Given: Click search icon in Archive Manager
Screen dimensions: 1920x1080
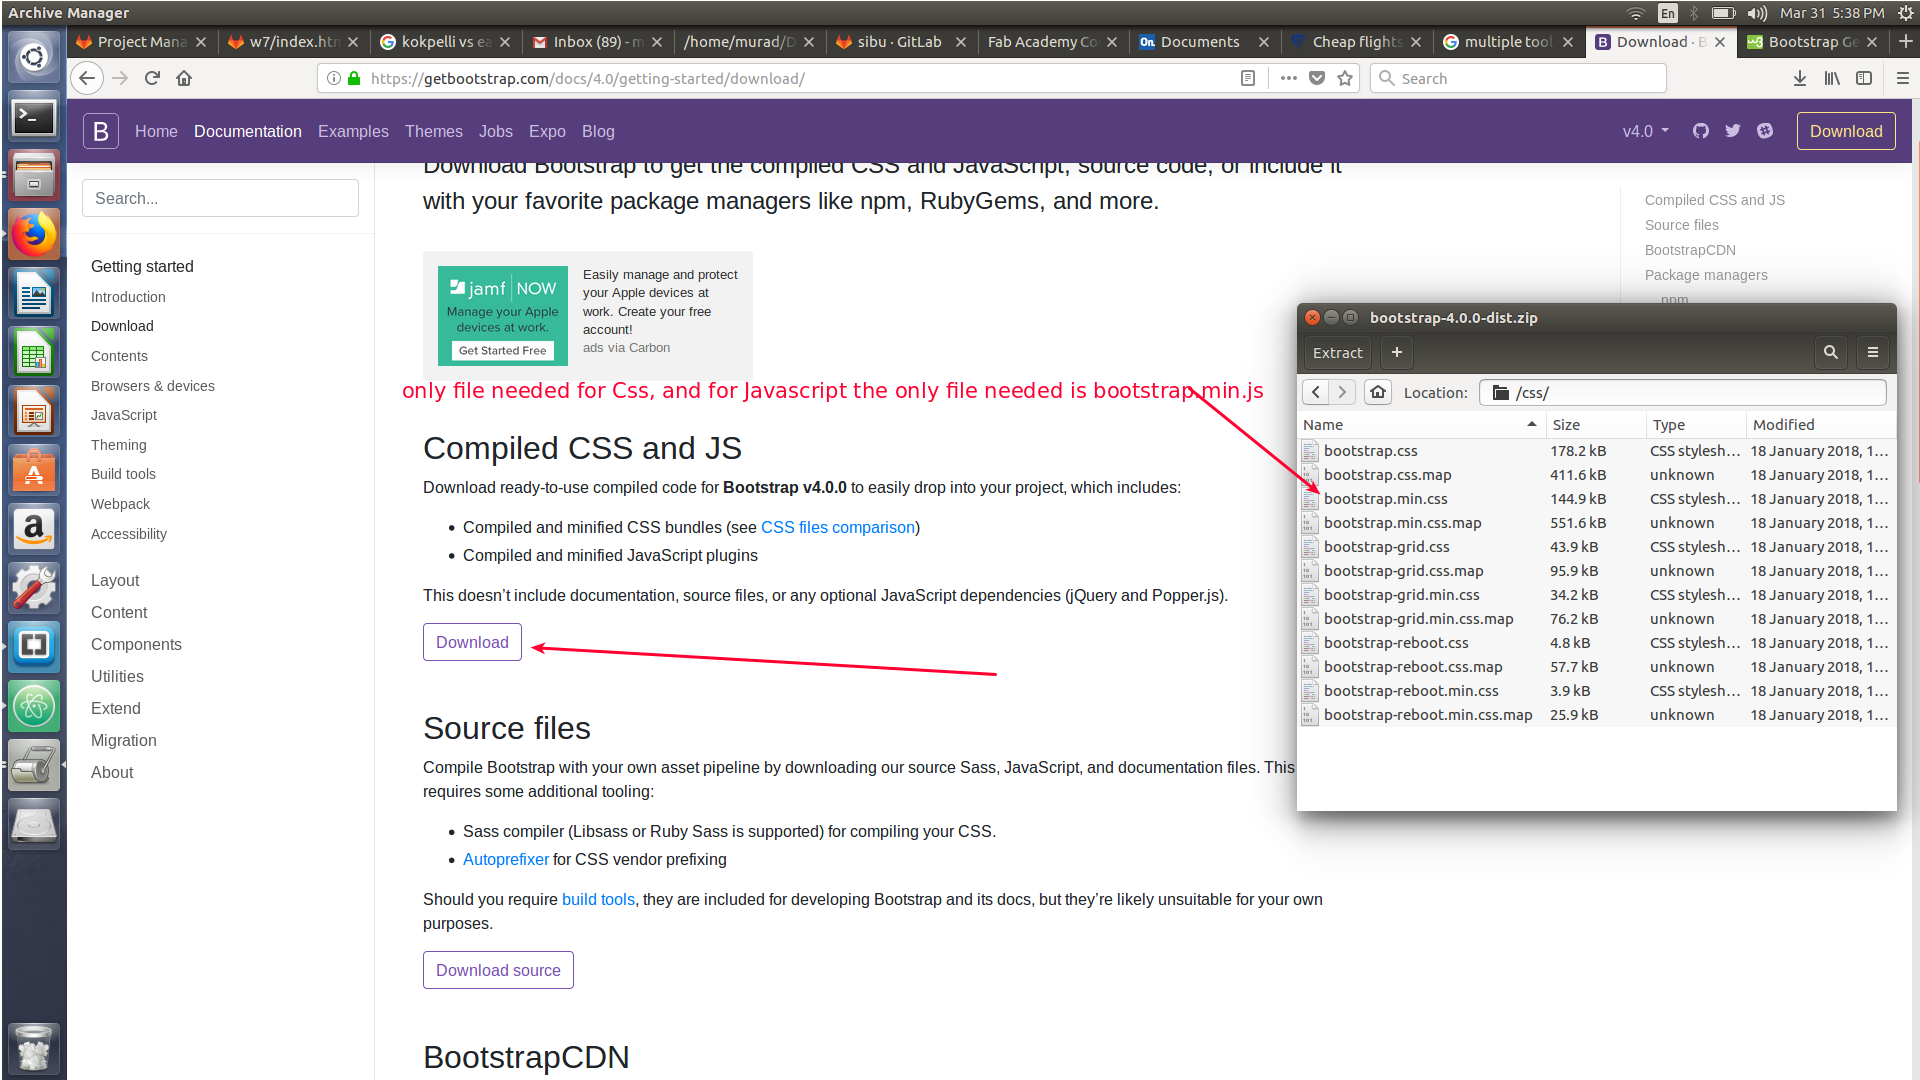Looking at the screenshot, I should tap(1831, 352).
